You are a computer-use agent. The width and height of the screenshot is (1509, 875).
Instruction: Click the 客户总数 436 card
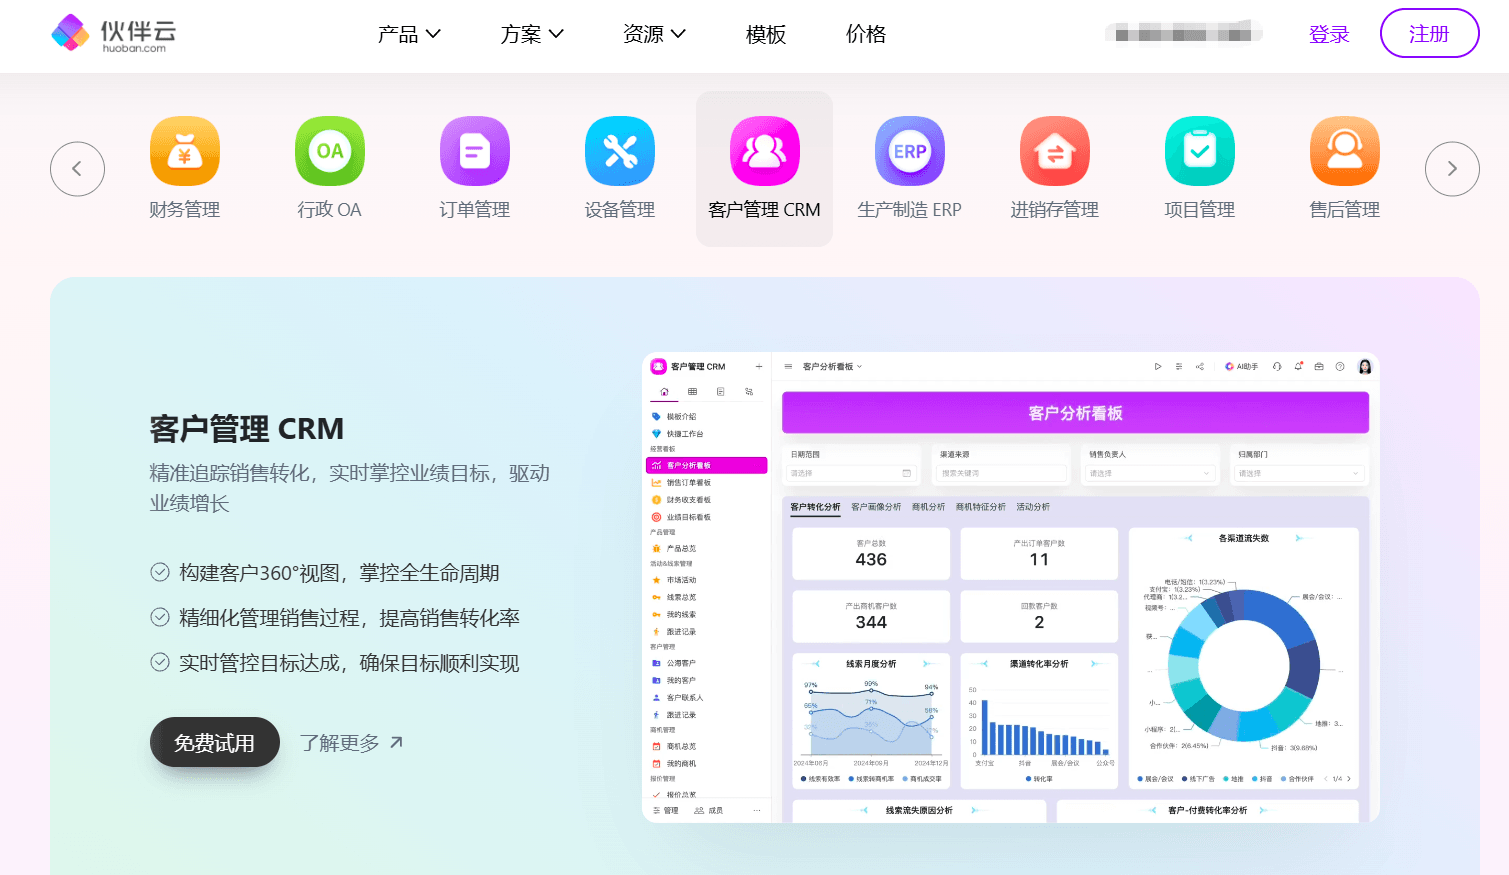tap(871, 554)
